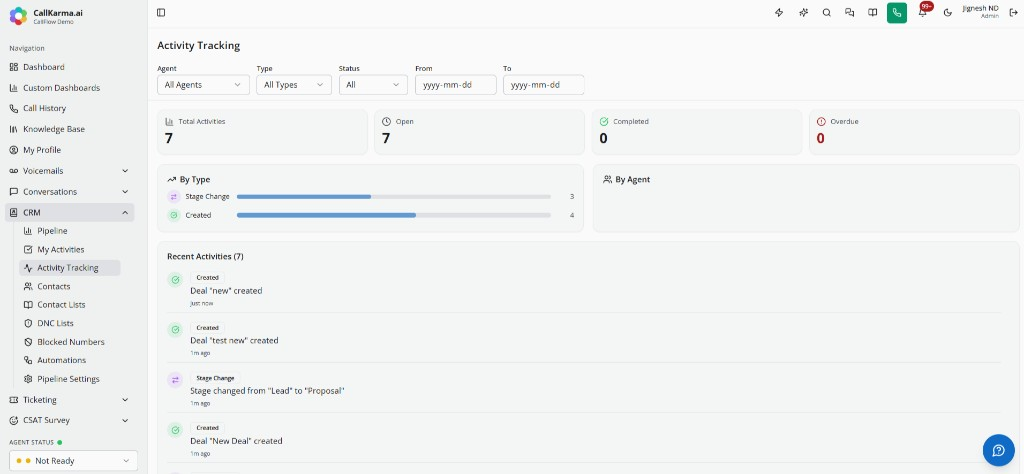
Task: Click the "Lead" to "Proposal" stage change text
Action: (x=267, y=391)
